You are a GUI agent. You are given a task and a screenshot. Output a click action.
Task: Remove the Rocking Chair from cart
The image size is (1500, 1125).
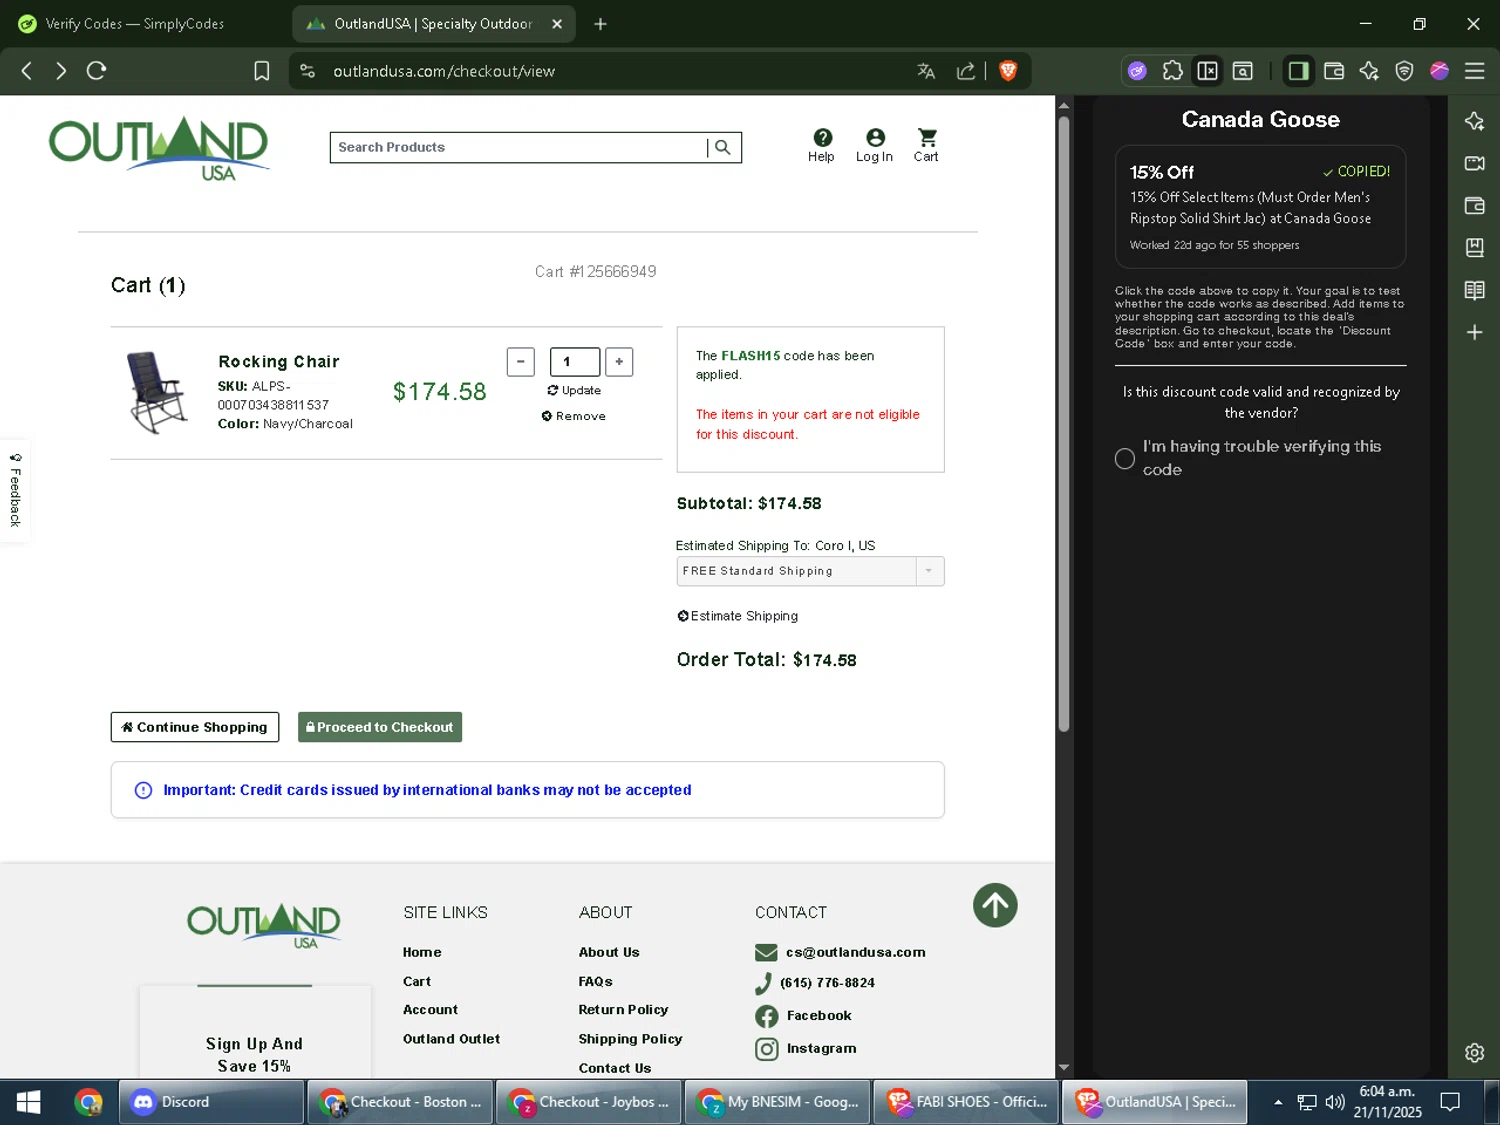click(574, 416)
